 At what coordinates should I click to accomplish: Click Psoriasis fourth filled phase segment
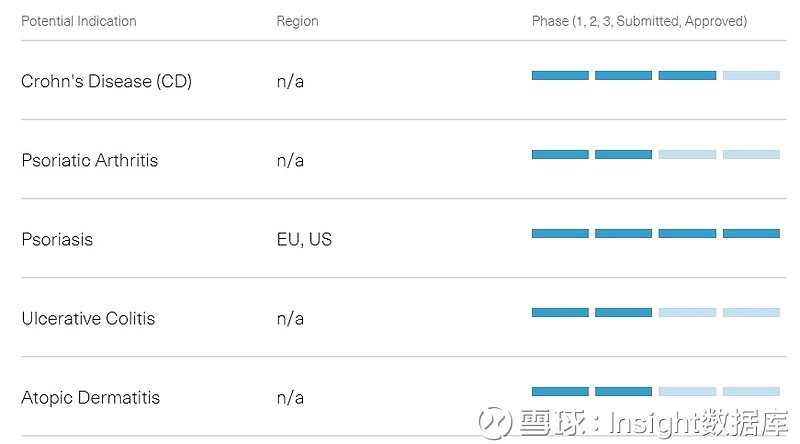(x=751, y=234)
